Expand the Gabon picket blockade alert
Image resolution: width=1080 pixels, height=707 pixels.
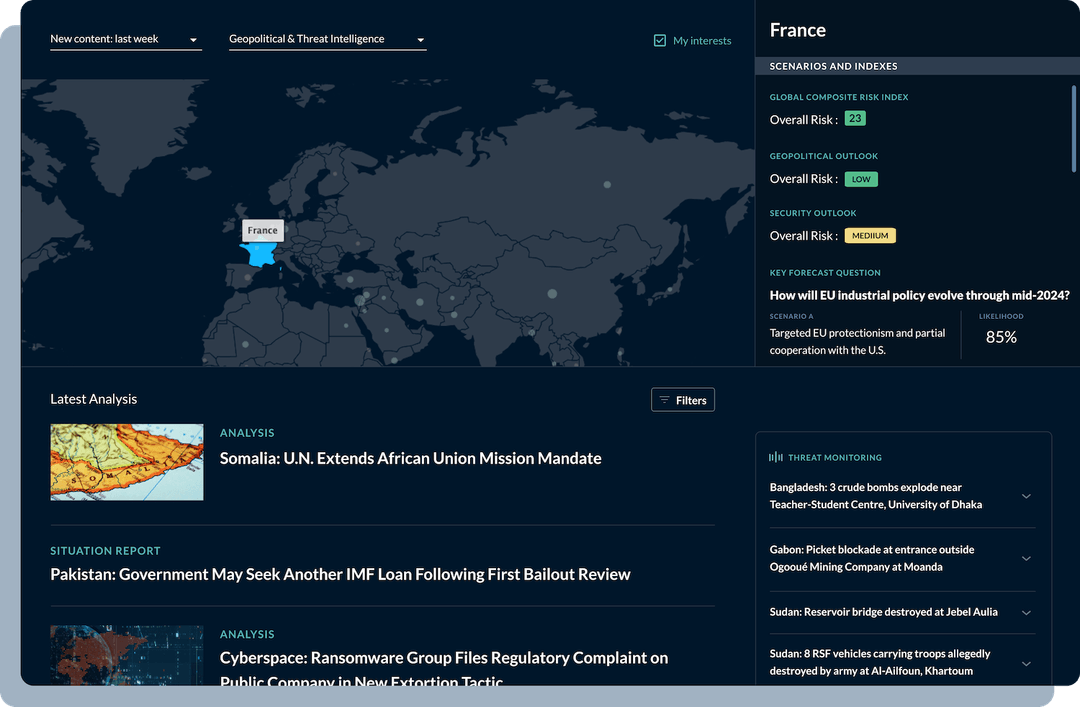1025,558
